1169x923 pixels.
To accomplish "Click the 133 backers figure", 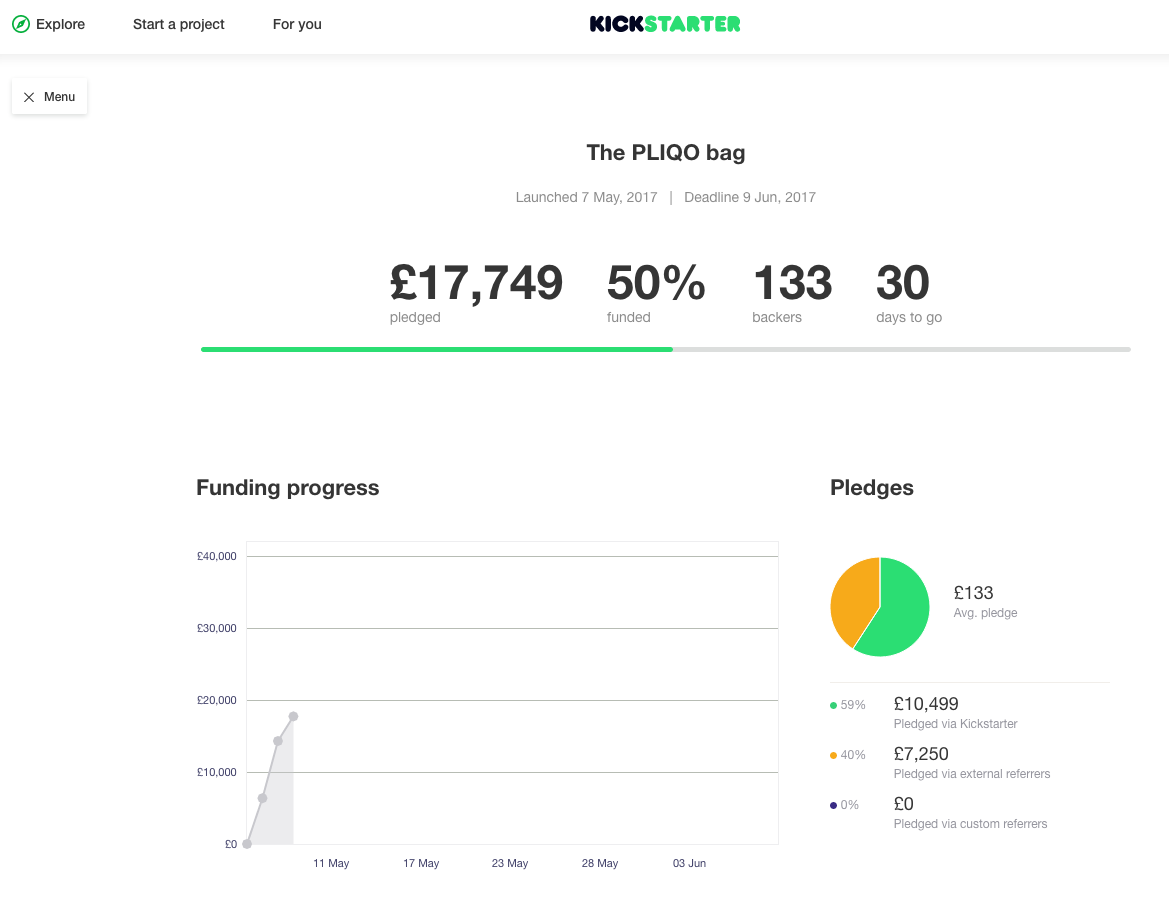I will pyautogui.click(x=791, y=283).
